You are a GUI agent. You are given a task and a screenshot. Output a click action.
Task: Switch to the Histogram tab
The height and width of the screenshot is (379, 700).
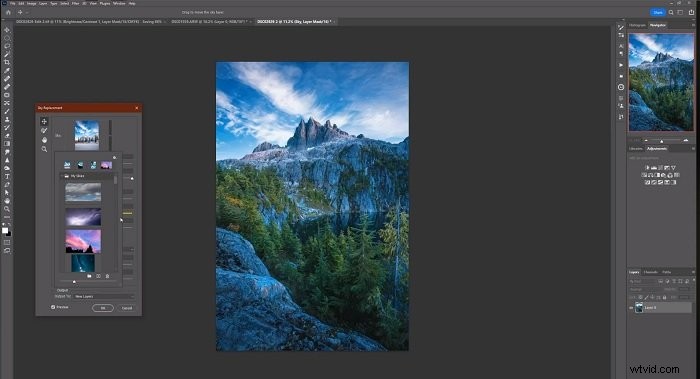click(637, 25)
